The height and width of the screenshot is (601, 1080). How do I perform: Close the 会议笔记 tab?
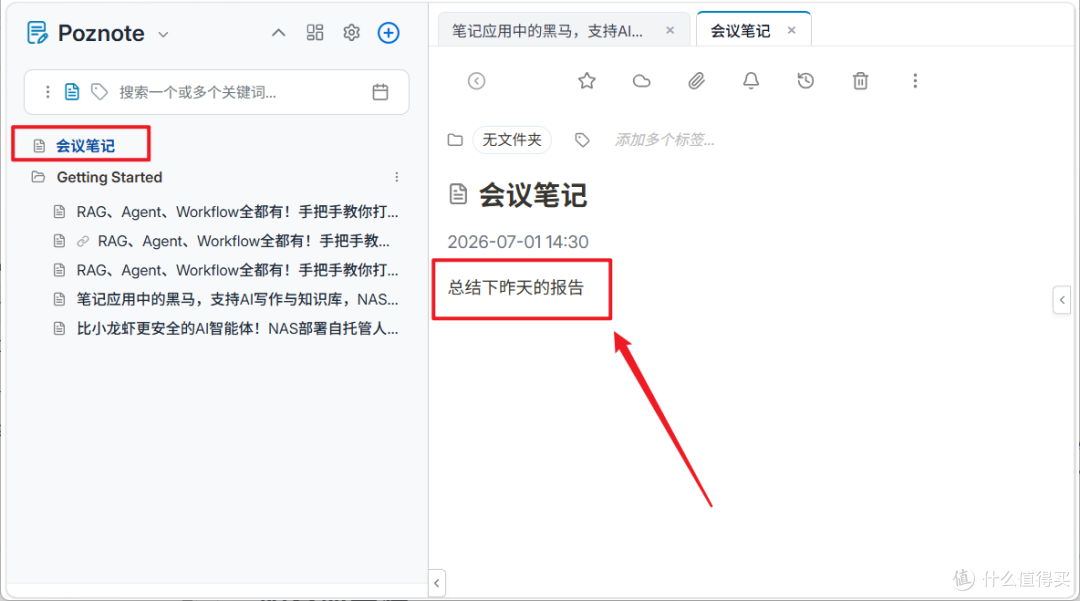pyautogui.click(x=792, y=30)
